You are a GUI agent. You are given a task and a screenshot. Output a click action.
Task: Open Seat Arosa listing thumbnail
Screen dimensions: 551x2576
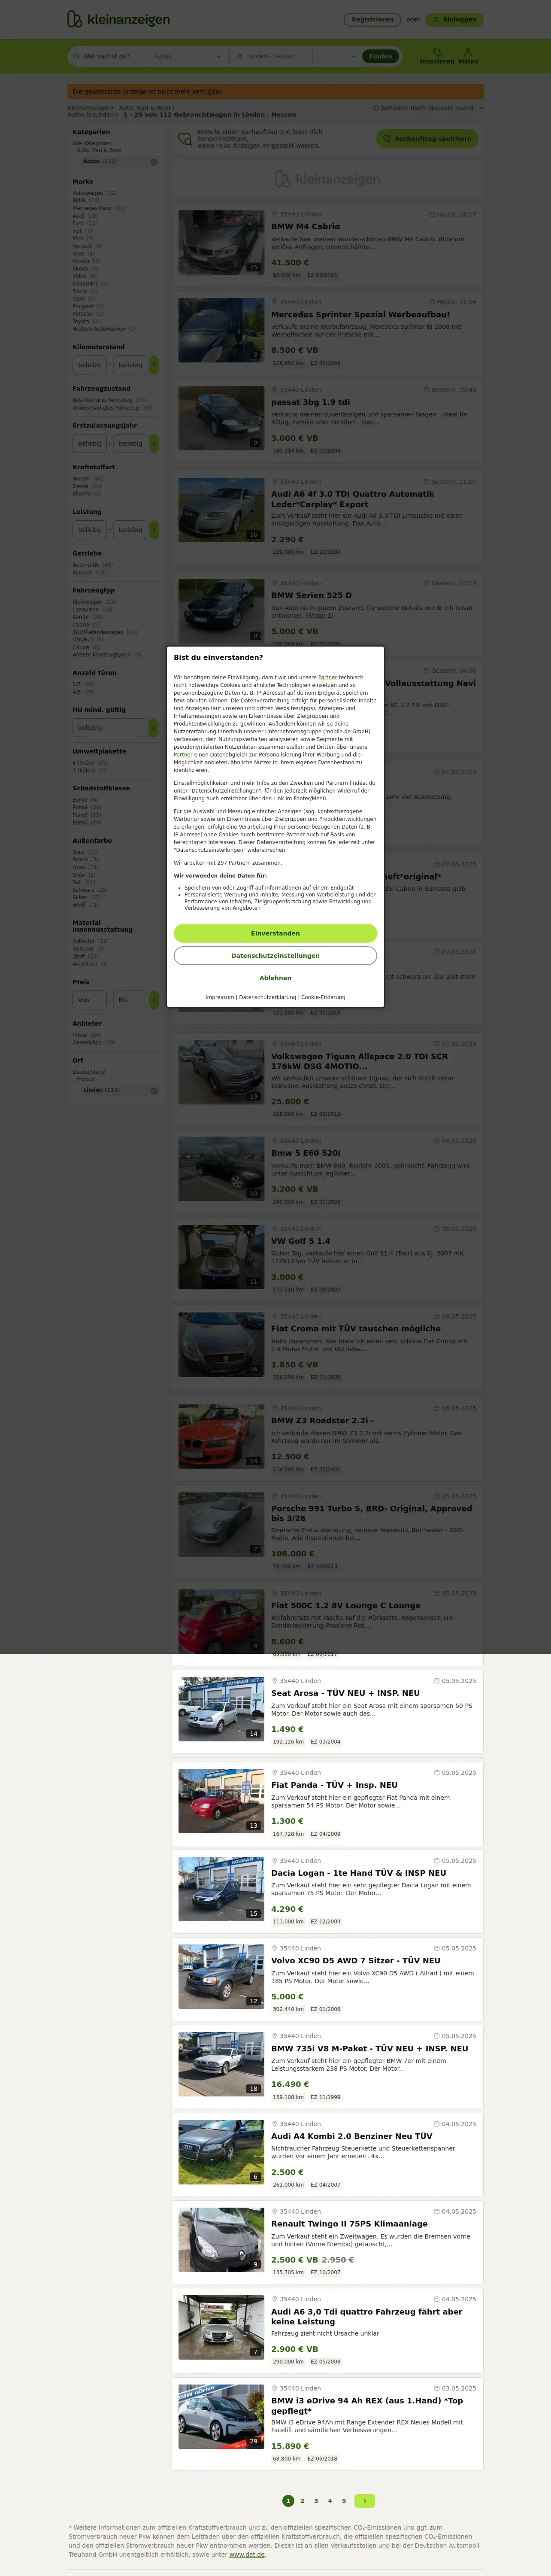click(221, 1709)
